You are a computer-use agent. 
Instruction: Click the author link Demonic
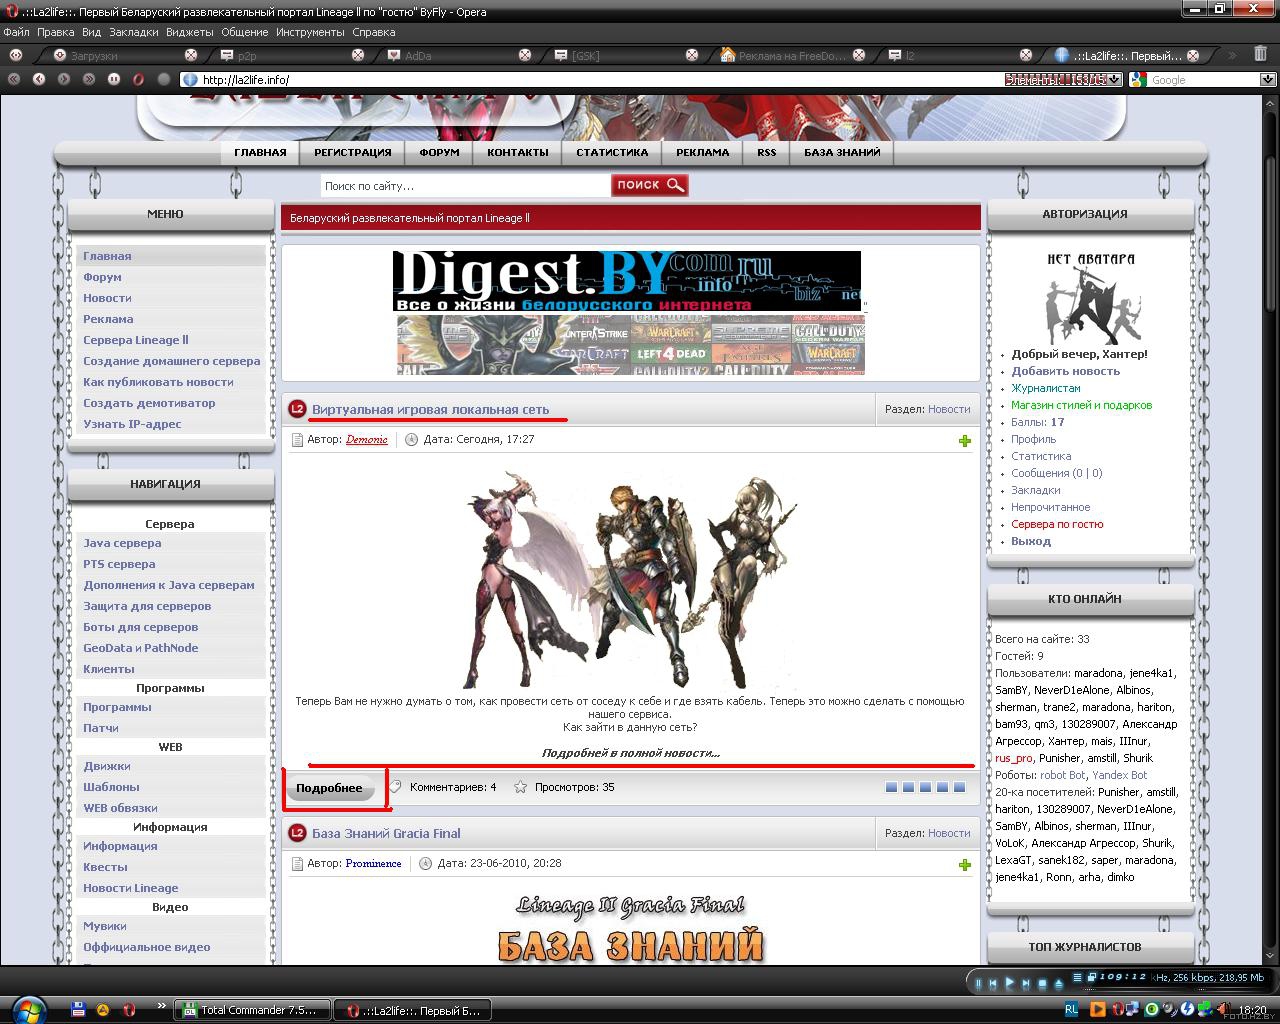pos(367,439)
